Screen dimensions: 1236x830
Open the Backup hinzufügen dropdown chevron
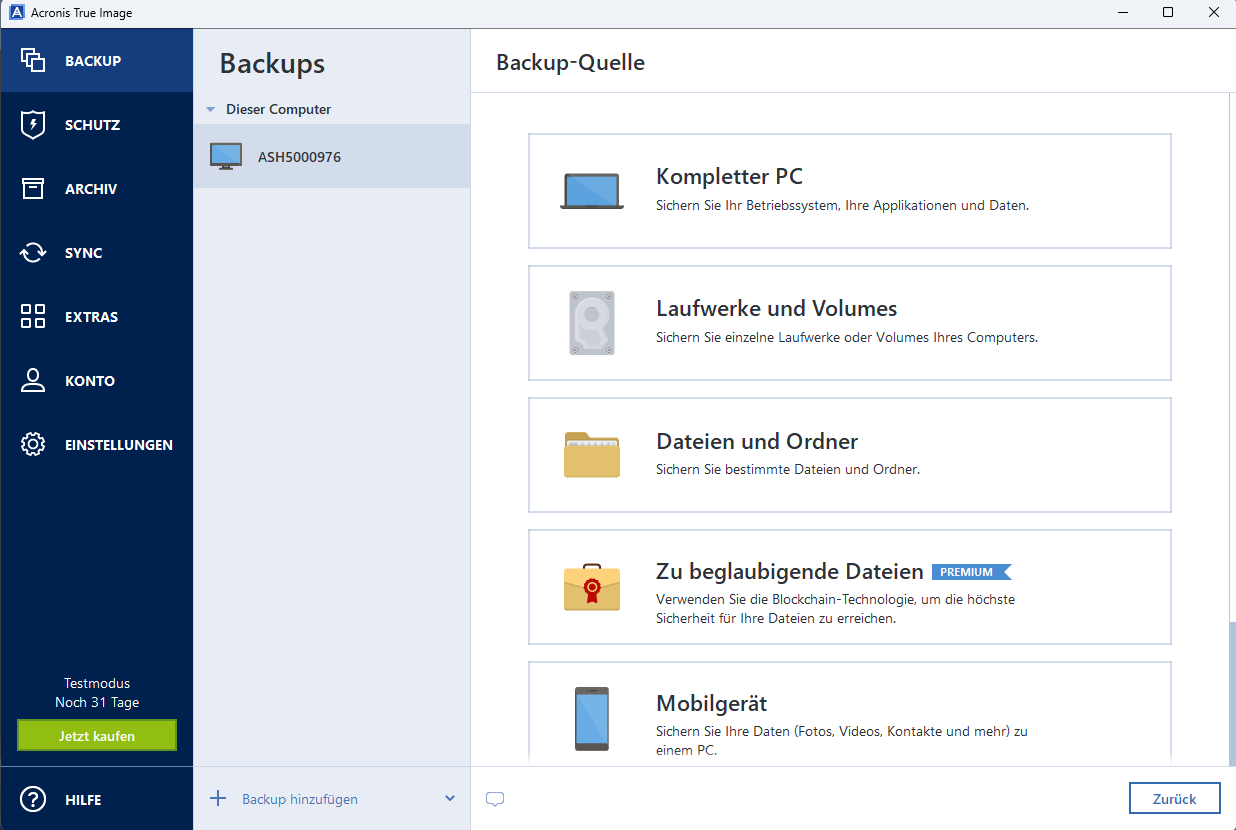pyautogui.click(x=450, y=798)
